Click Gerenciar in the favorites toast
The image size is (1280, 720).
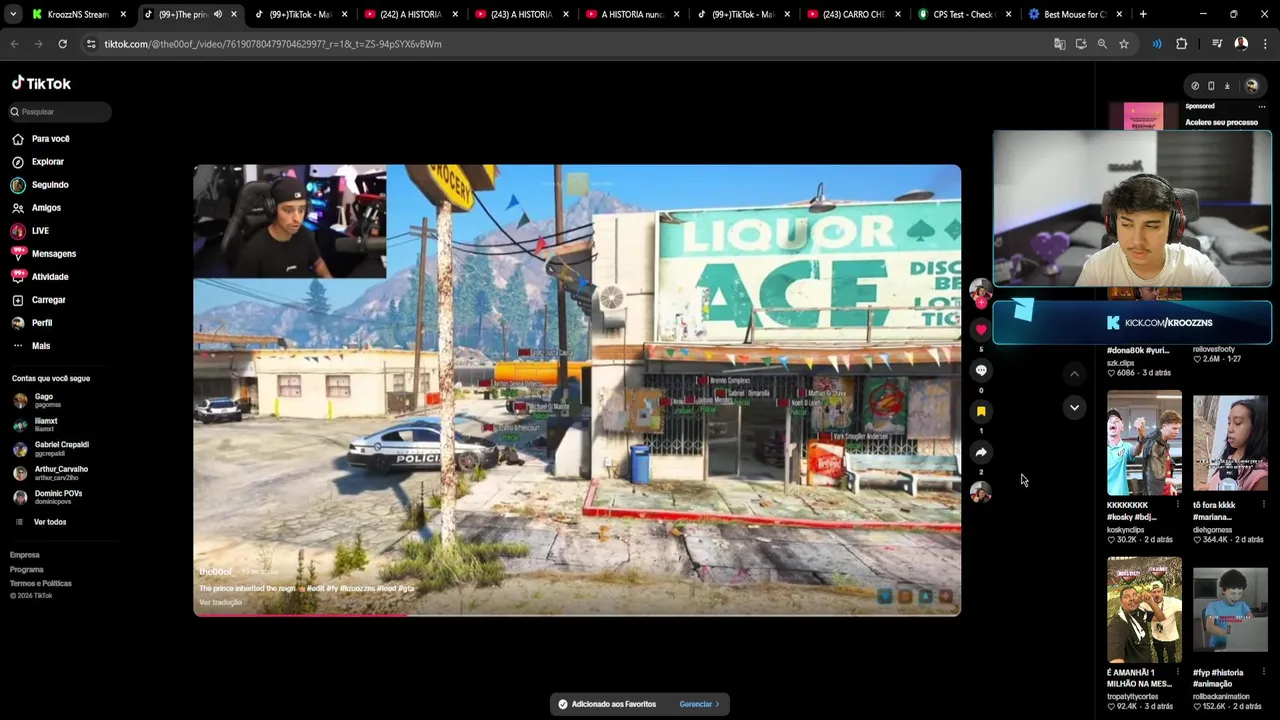click(699, 704)
